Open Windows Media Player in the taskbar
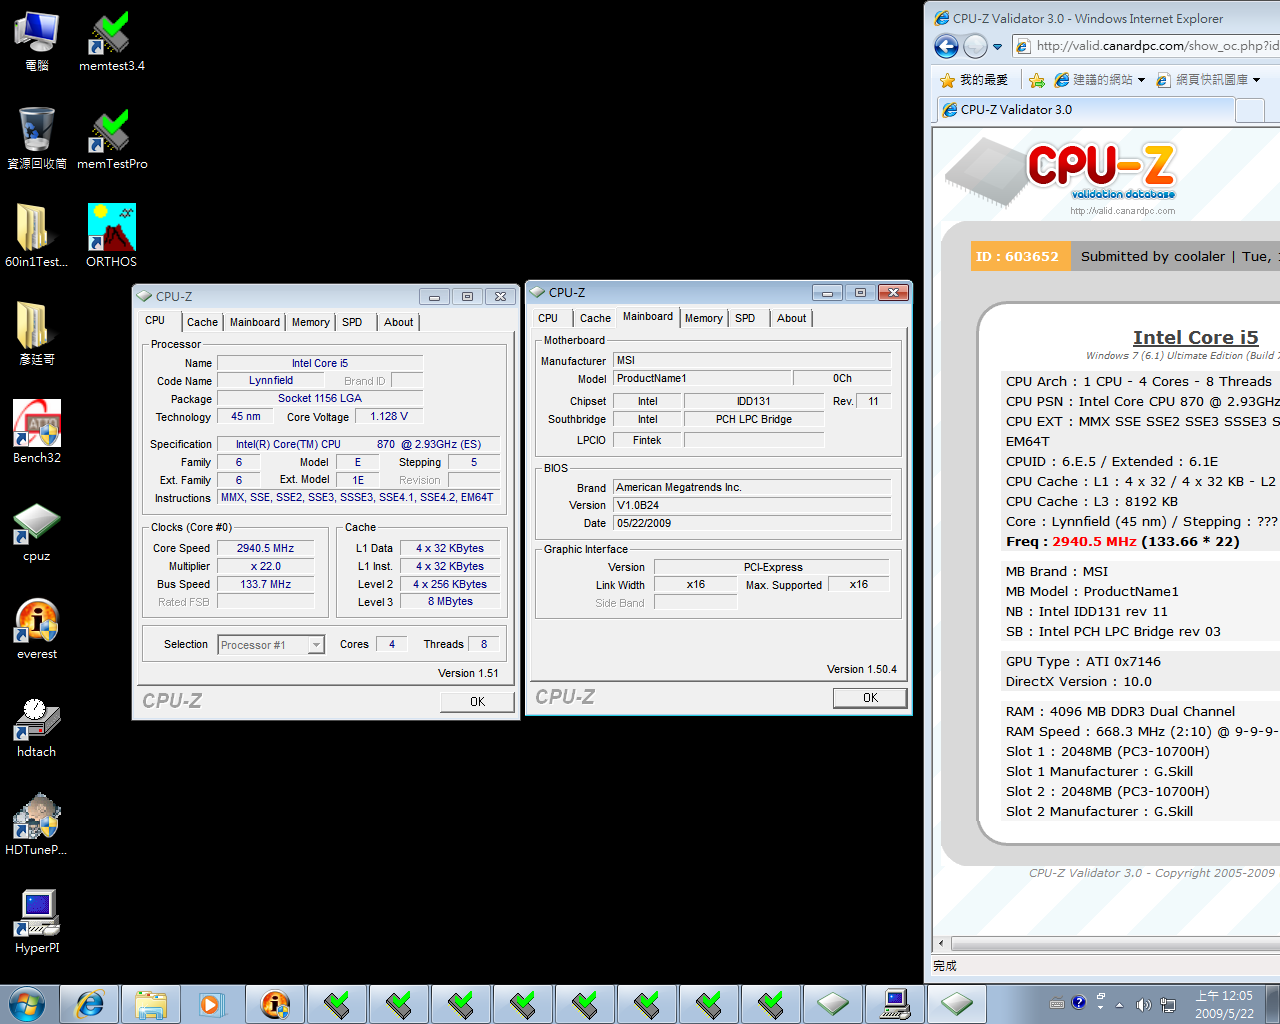Viewport: 1280px width, 1024px height. coord(211,1003)
